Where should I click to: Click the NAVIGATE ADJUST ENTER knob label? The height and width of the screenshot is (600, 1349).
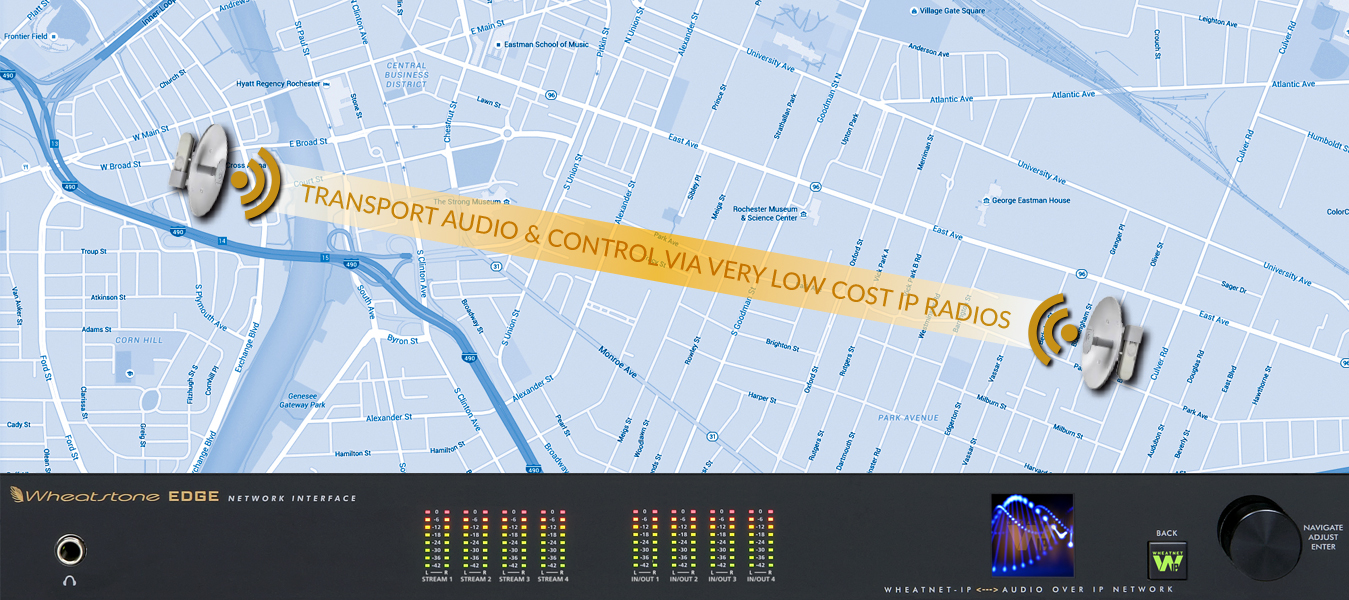pyautogui.click(x=1323, y=537)
